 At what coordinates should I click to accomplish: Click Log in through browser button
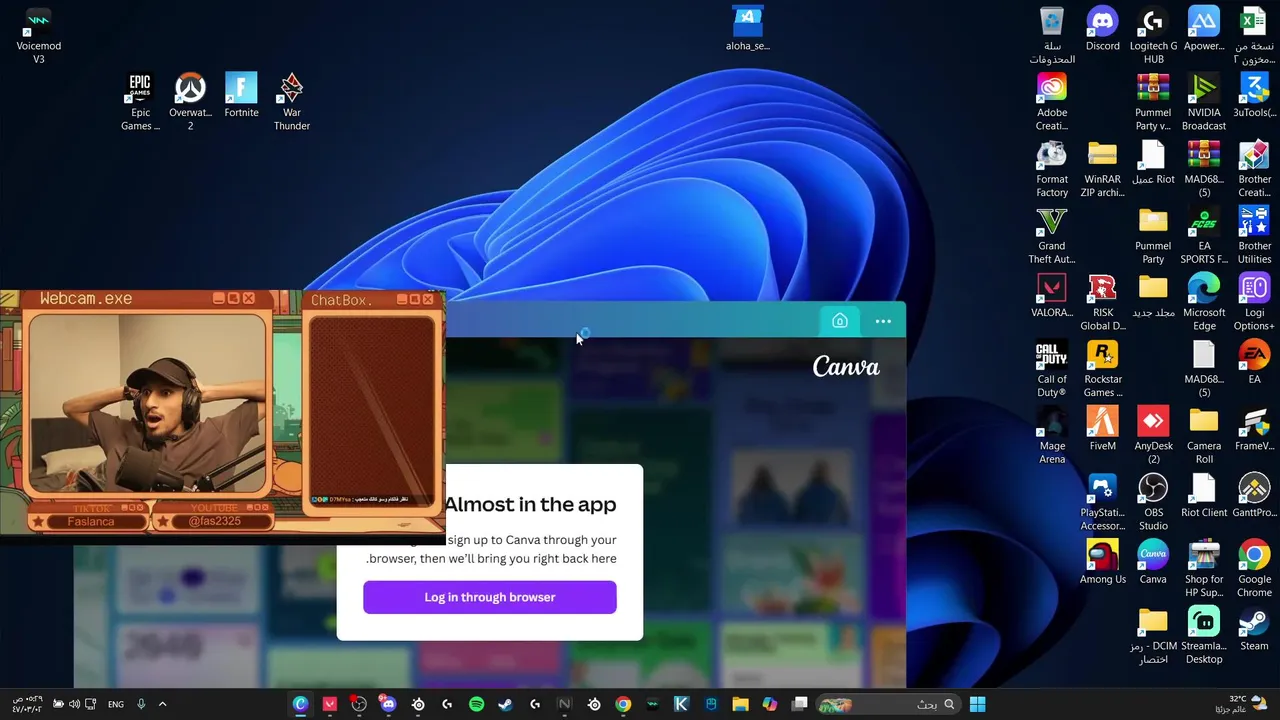click(490, 597)
